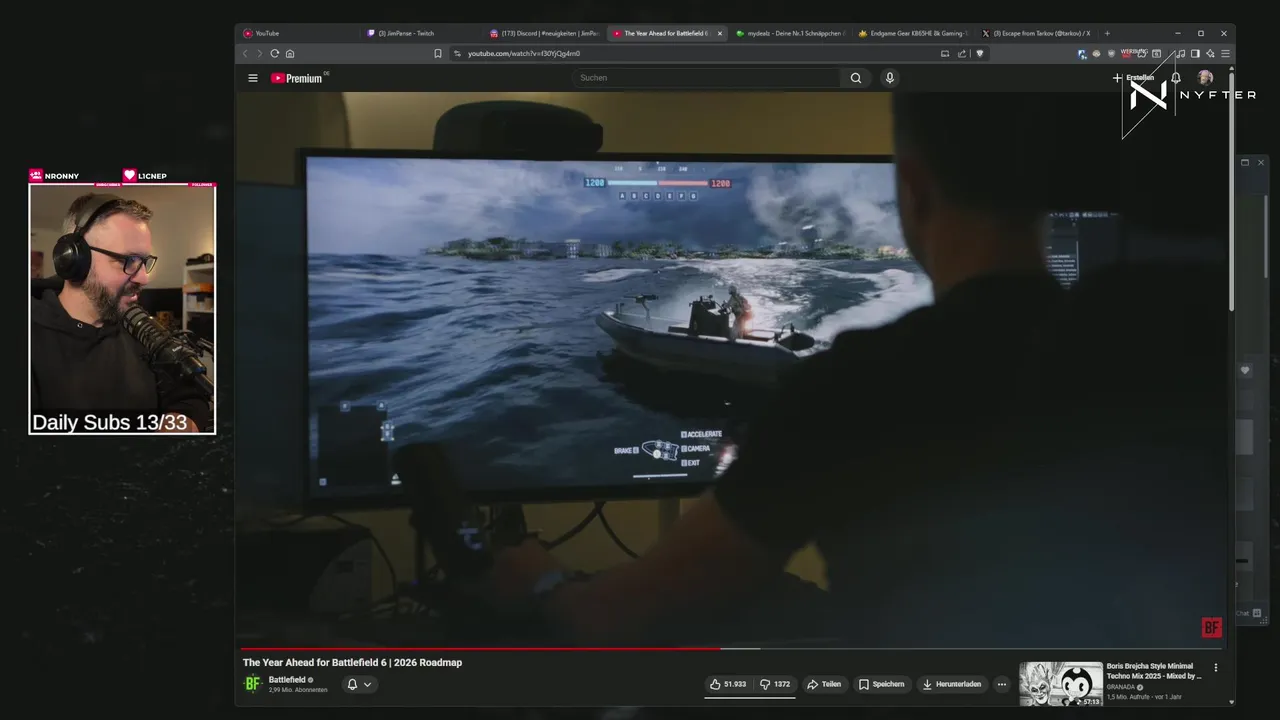Click the Speichern save button
Screen dimensions: 1280x720
881,685
